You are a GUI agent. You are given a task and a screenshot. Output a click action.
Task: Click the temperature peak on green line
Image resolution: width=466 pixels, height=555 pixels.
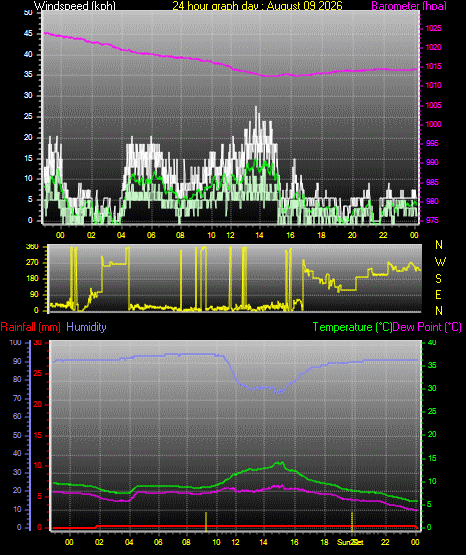(x=280, y=463)
